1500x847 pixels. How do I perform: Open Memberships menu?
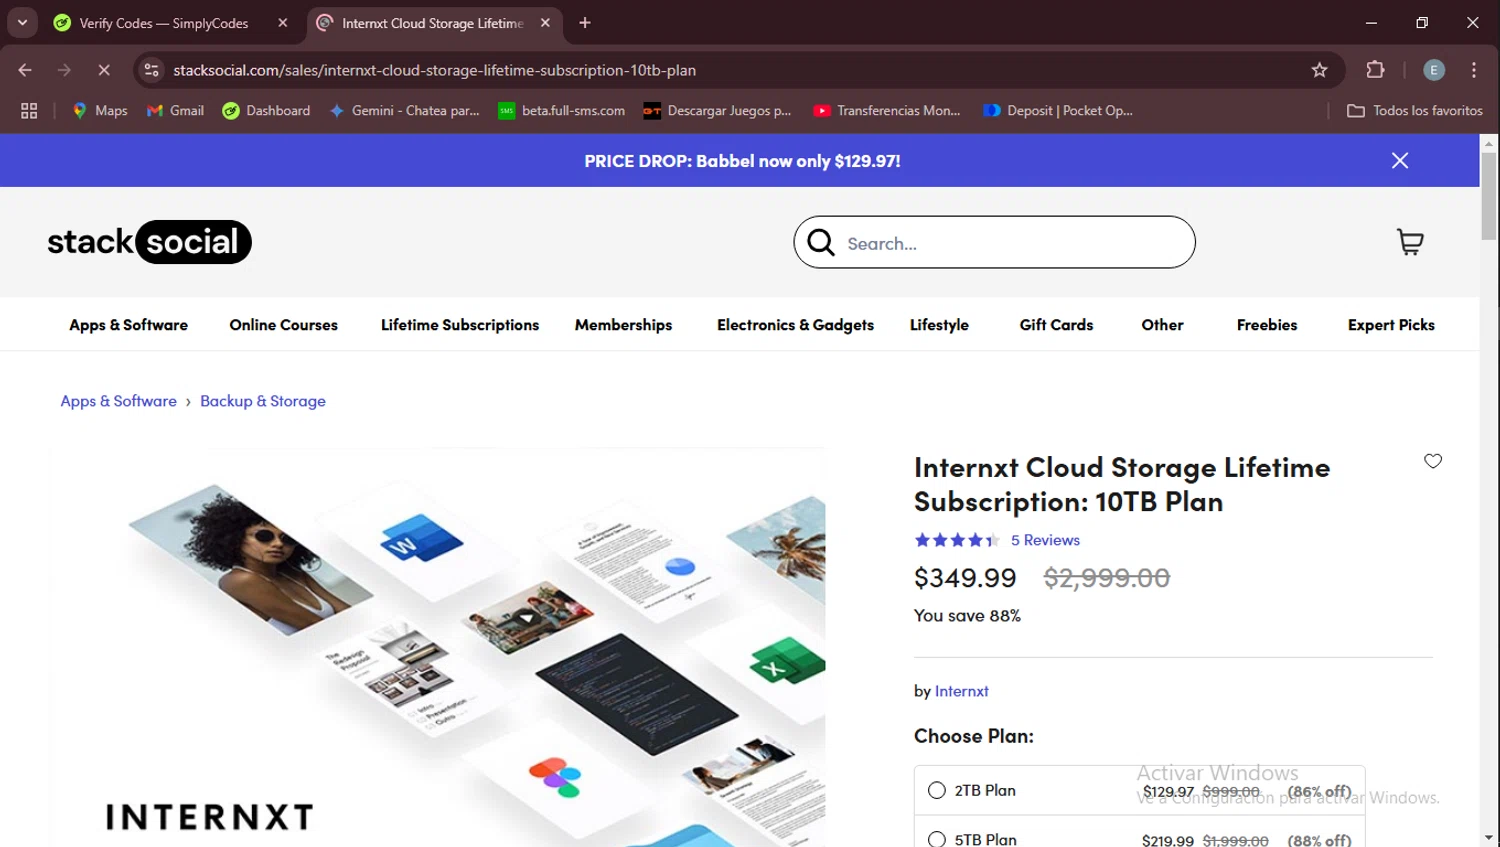coord(623,325)
